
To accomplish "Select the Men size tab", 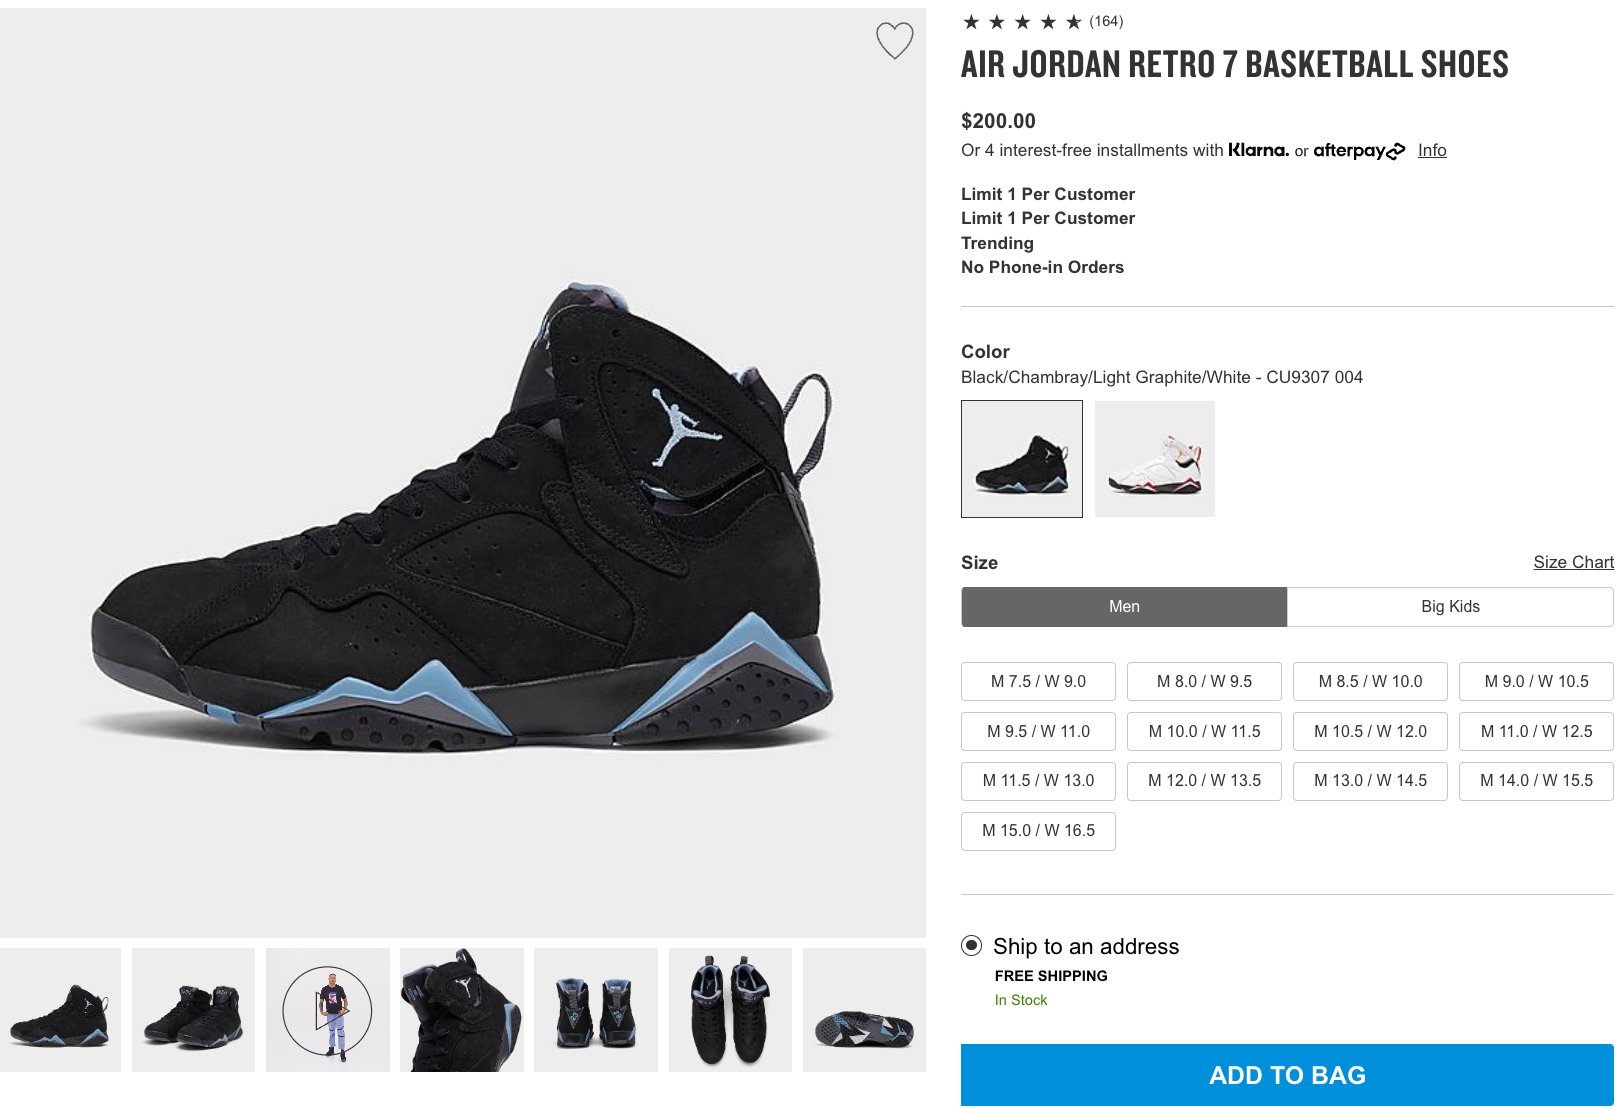I will tap(1124, 607).
